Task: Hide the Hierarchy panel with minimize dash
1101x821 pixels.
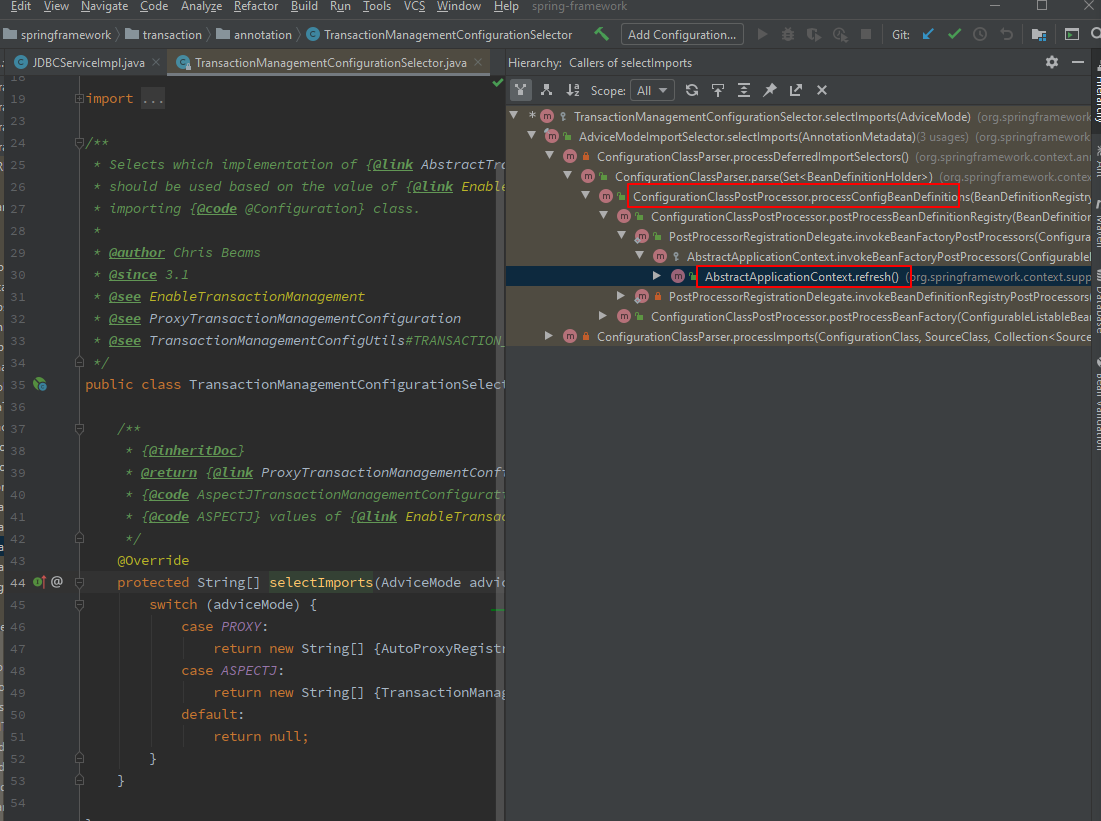Action: tap(1078, 62)
